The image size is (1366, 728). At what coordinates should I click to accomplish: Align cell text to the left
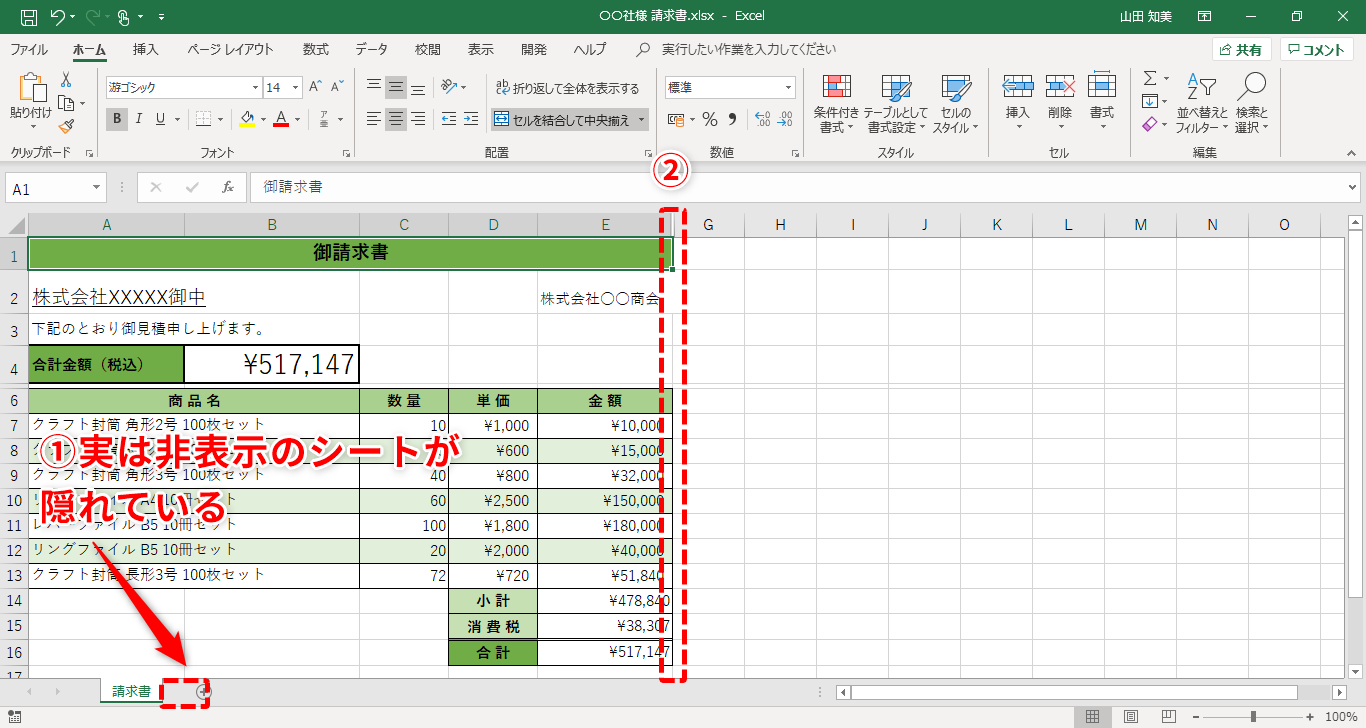[x=374, y=119]
